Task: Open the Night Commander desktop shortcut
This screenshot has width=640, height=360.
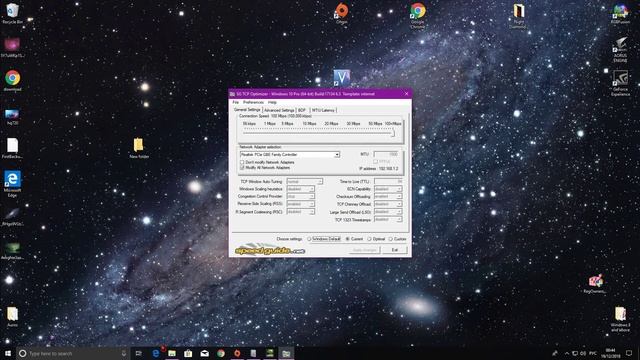Action: (518, 16)
